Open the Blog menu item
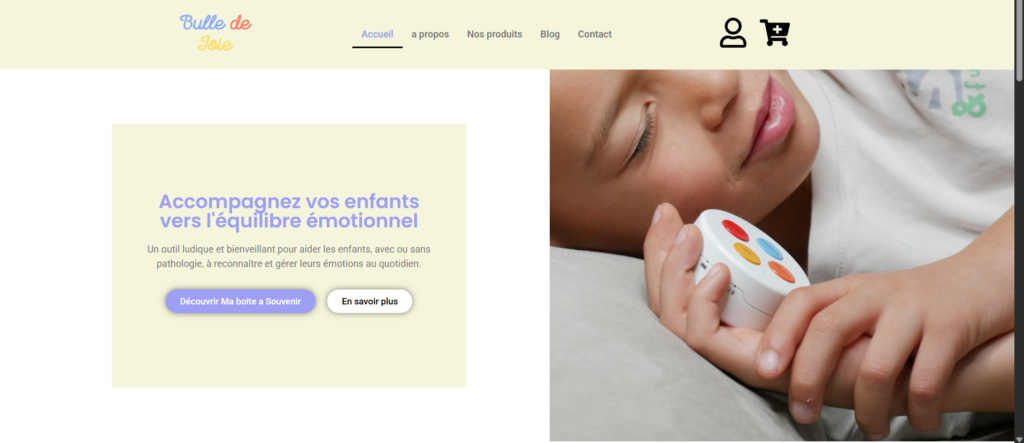This screenshot has width=1024, height=443. [x=550, y=34]
